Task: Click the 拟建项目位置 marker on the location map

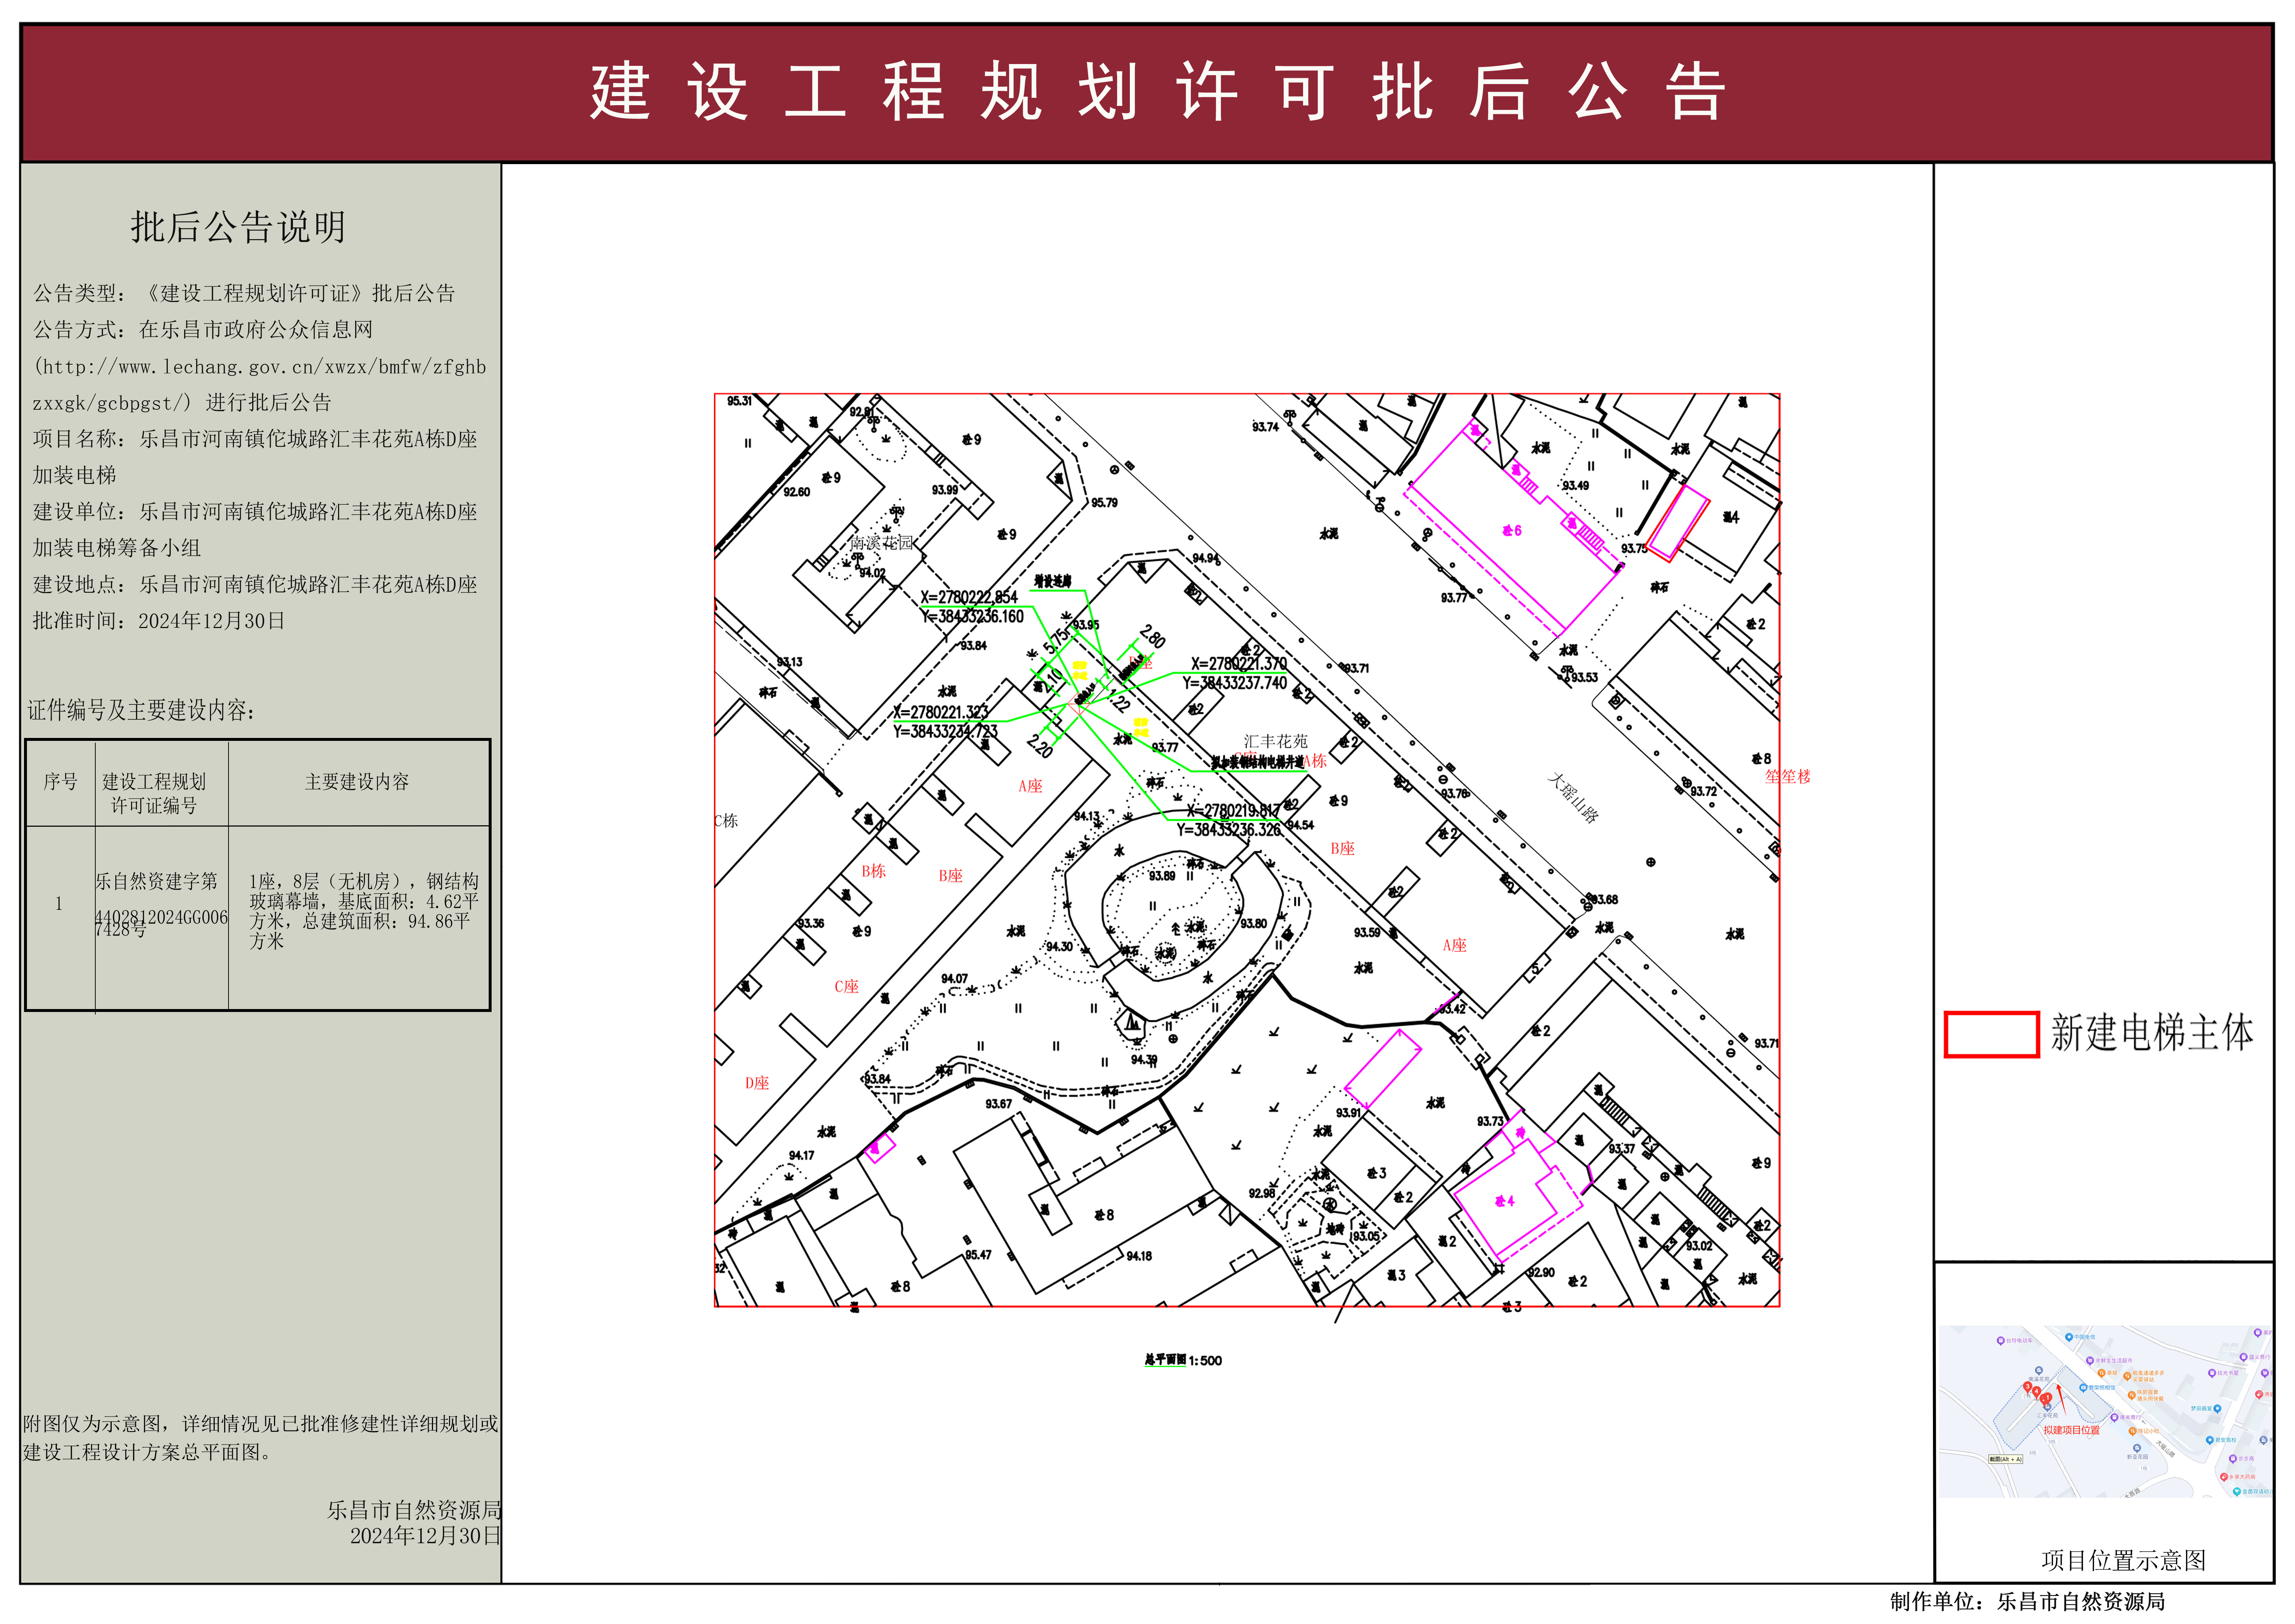Action: pos(2071,1430)
